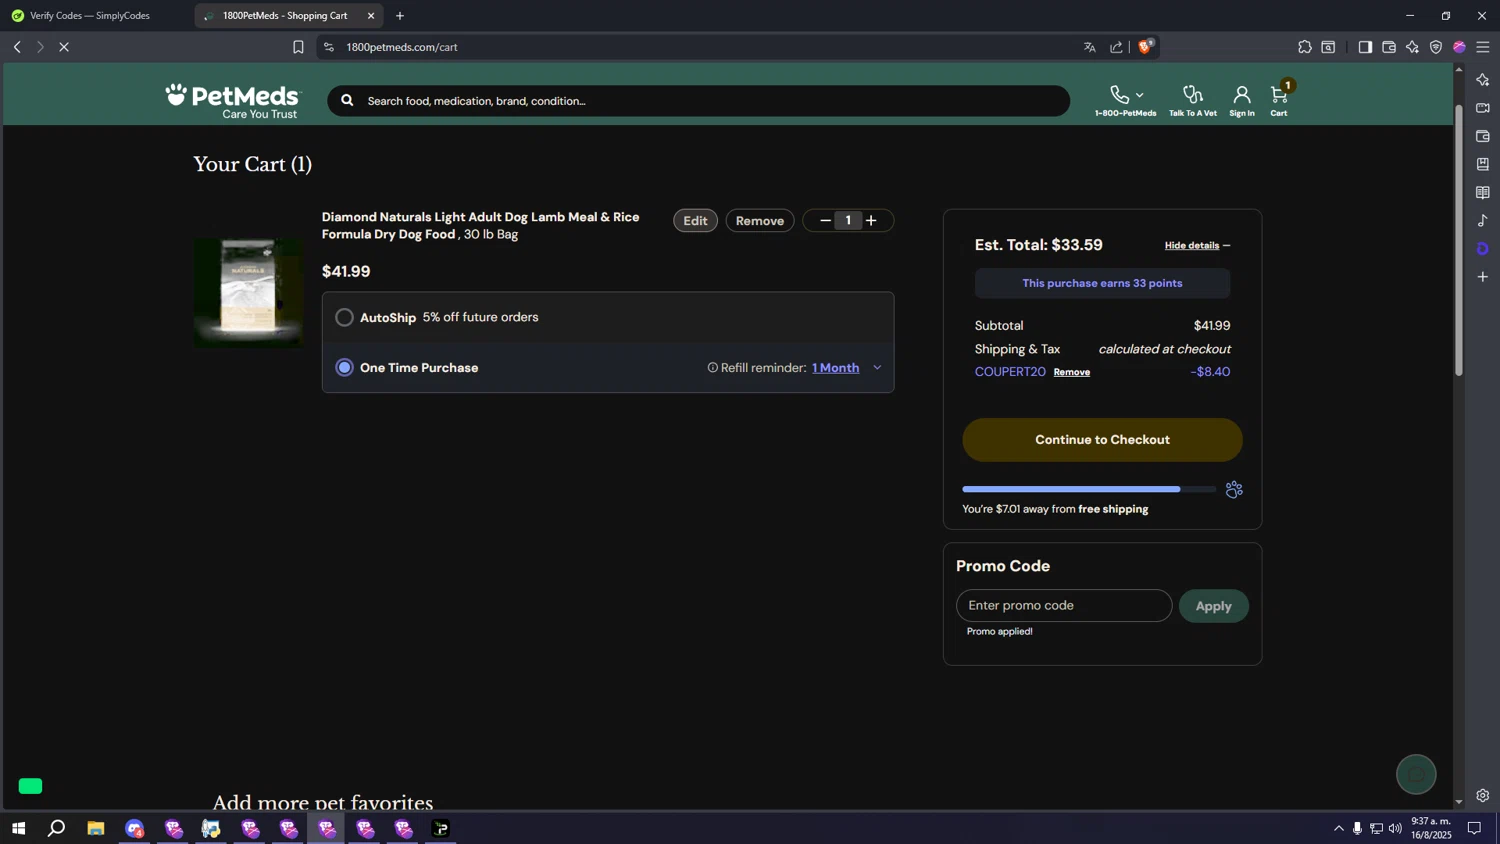This screenshot has height=844, width=1500.
Task: Expand the refill reminder chevron
Action: [x=877, y=368]
